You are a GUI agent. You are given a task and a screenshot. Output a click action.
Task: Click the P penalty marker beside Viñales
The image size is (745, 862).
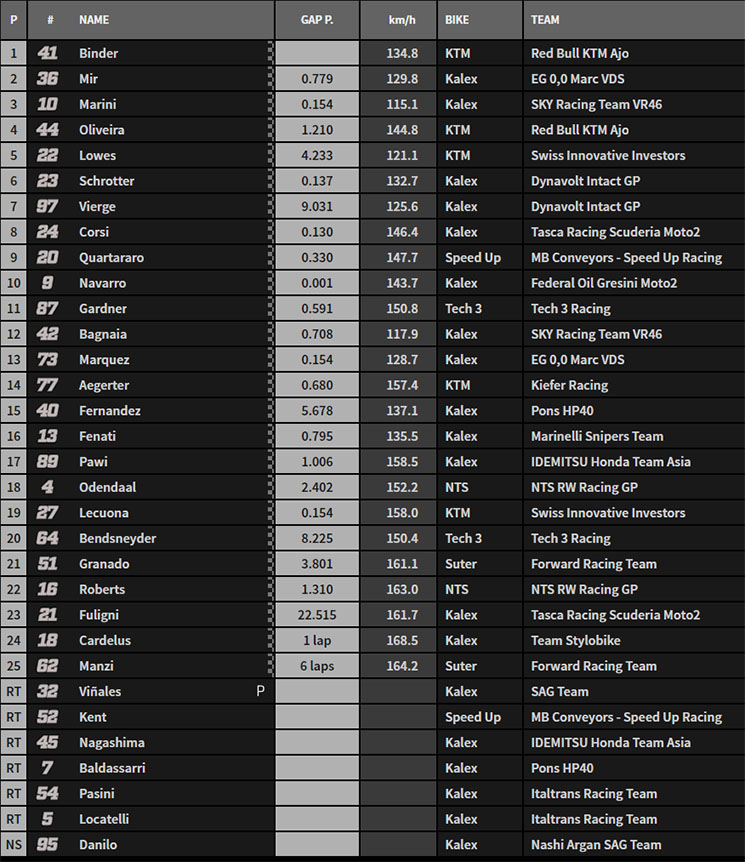point(261,692)
